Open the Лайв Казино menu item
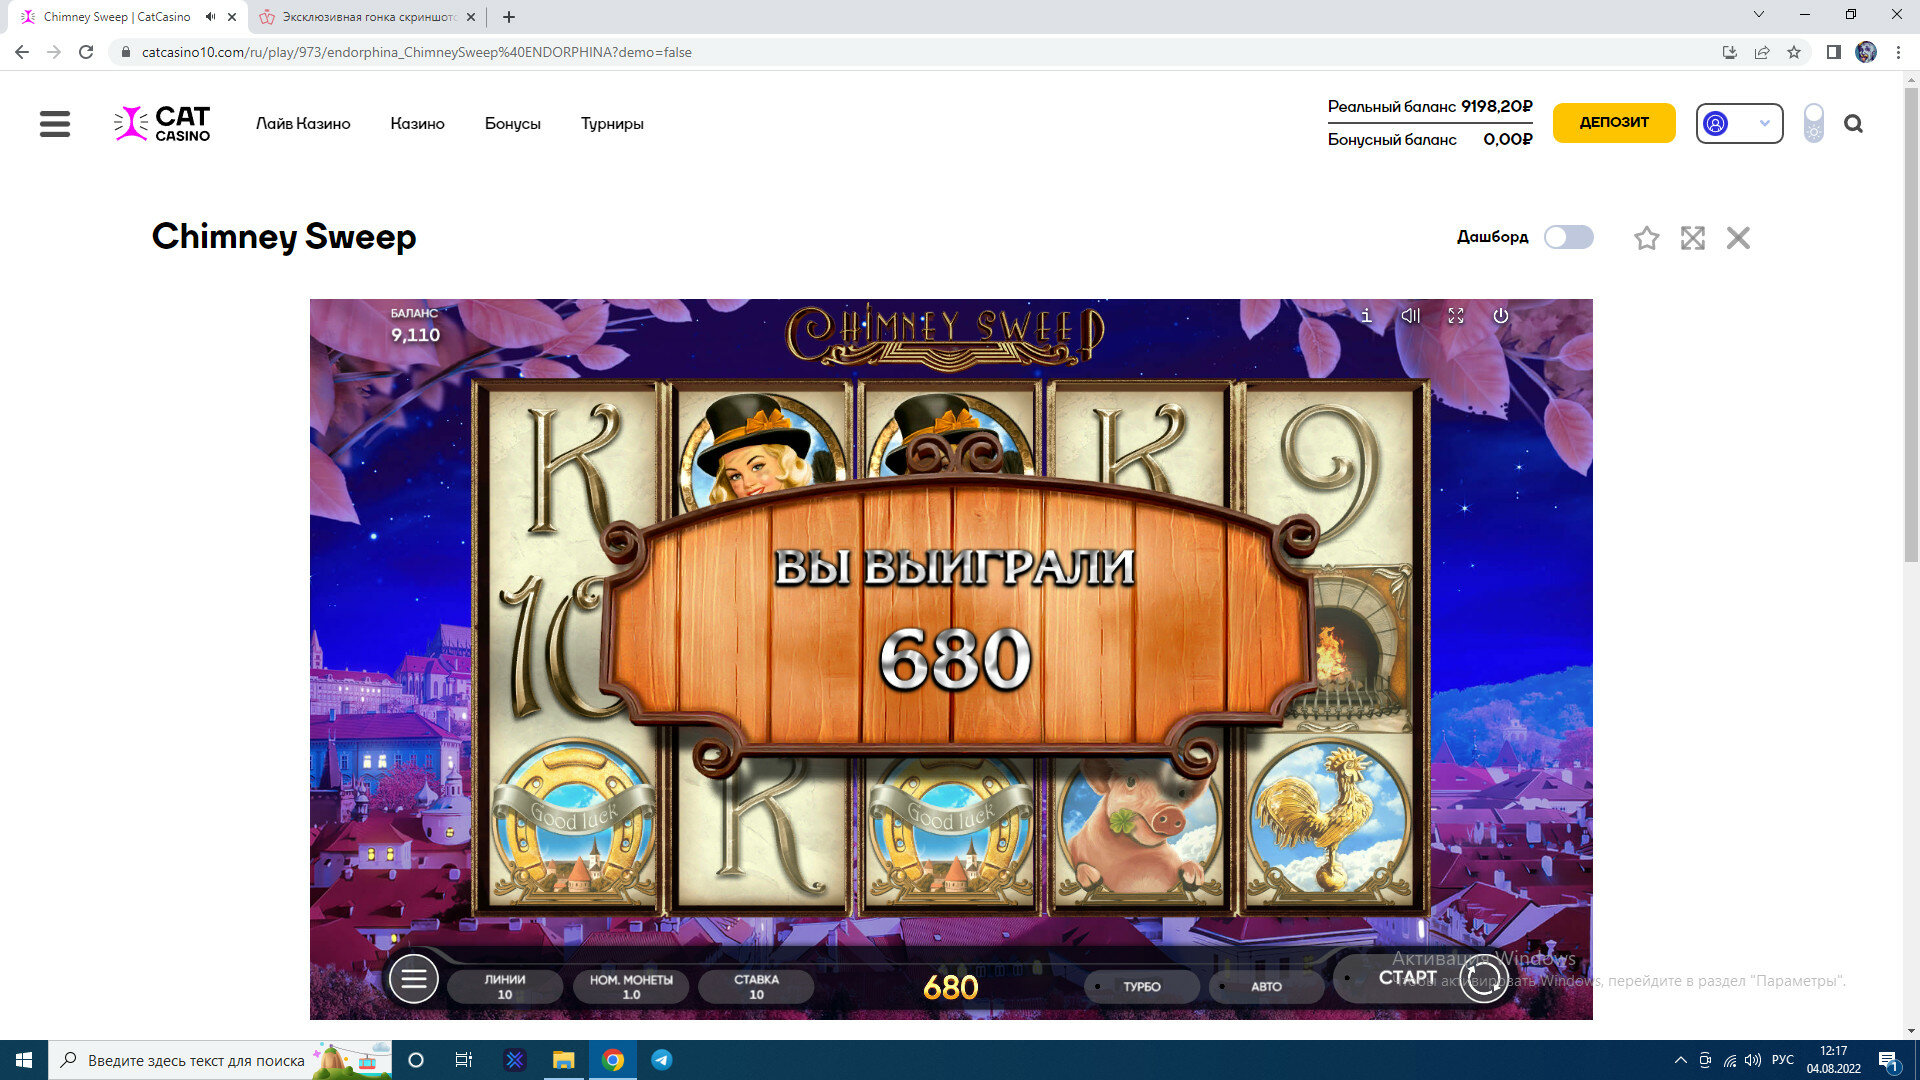The width and height of the screenshot is (1920, 1080). [303, 124]
